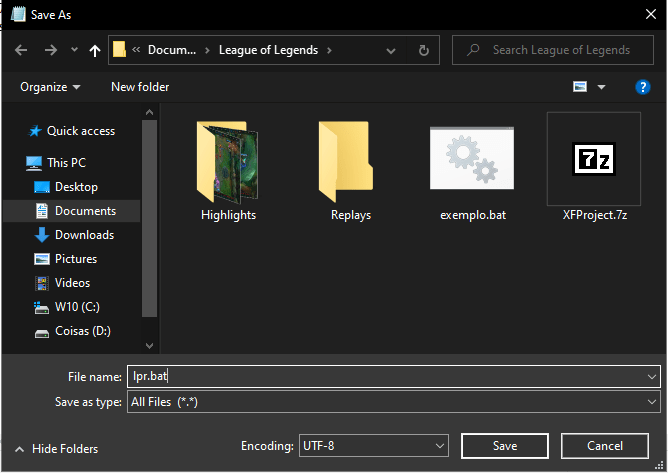The width and height of the screenshot is (668, 473).
Task: Click the address bar folder icon
Action: 119,50
